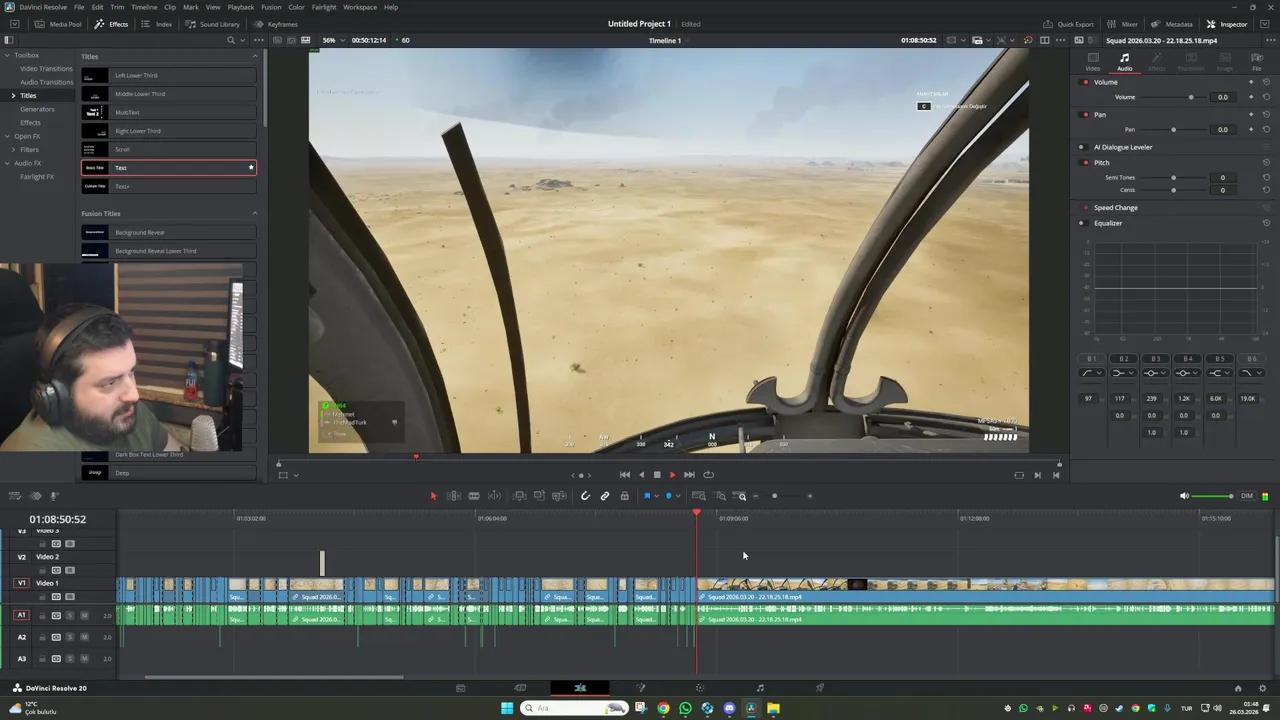
Task: Click the speaker volume icon
Action: click(x=1184, y=496)
